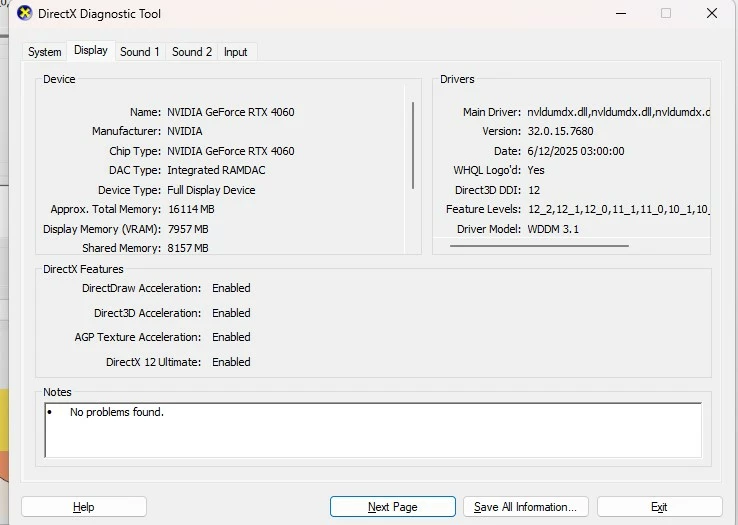The image size is (738, 525).
Task: Open the Sound 2 tab
Action: coord(192,52)
